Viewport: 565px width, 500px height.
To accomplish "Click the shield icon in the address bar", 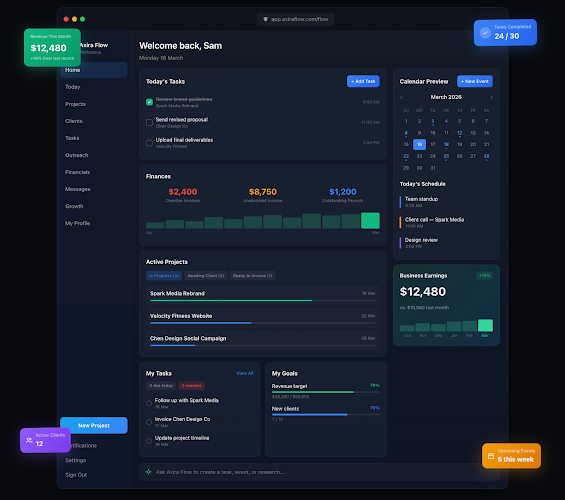I will click(x=266, y=19).
